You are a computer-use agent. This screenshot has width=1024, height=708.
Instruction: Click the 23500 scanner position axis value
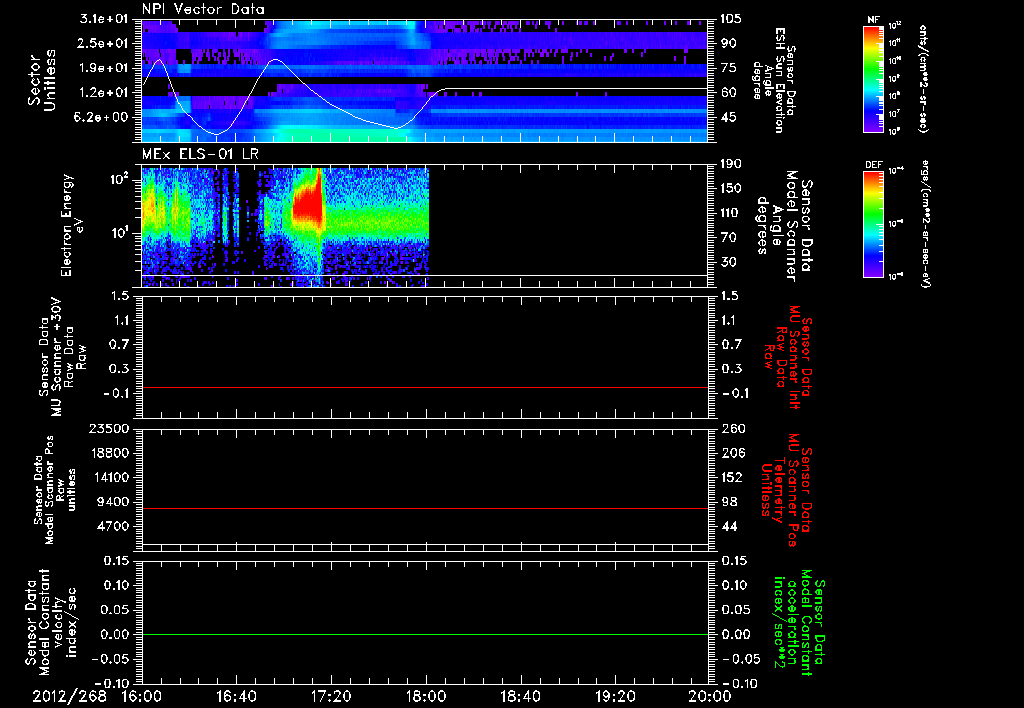click(110, 428)
